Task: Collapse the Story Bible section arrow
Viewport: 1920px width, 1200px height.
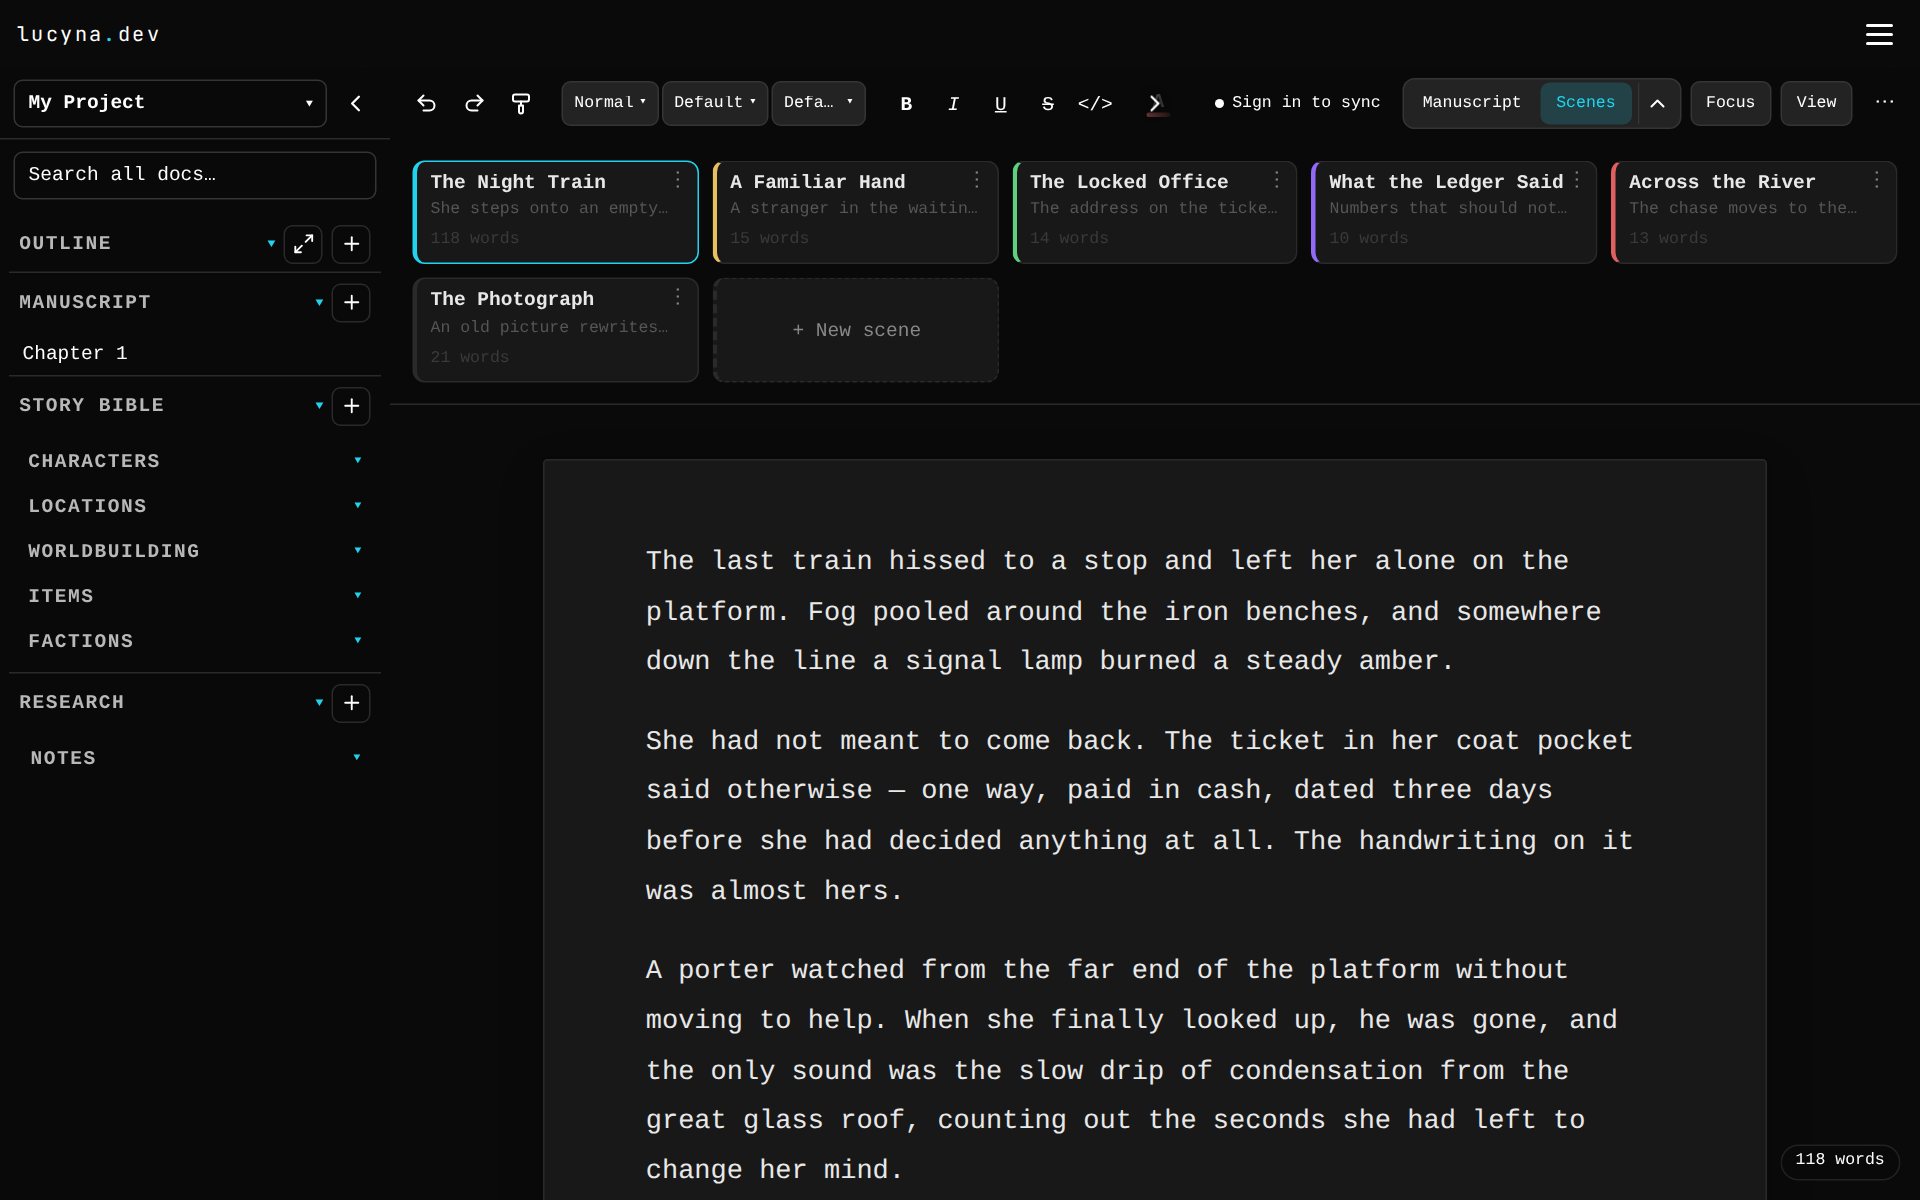Action: click(x=319, y=406)
